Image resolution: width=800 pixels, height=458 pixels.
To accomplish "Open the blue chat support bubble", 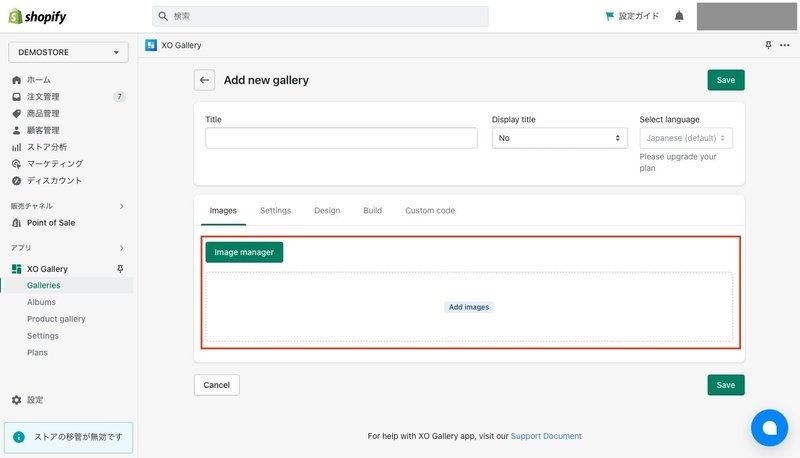I will 769,427.
